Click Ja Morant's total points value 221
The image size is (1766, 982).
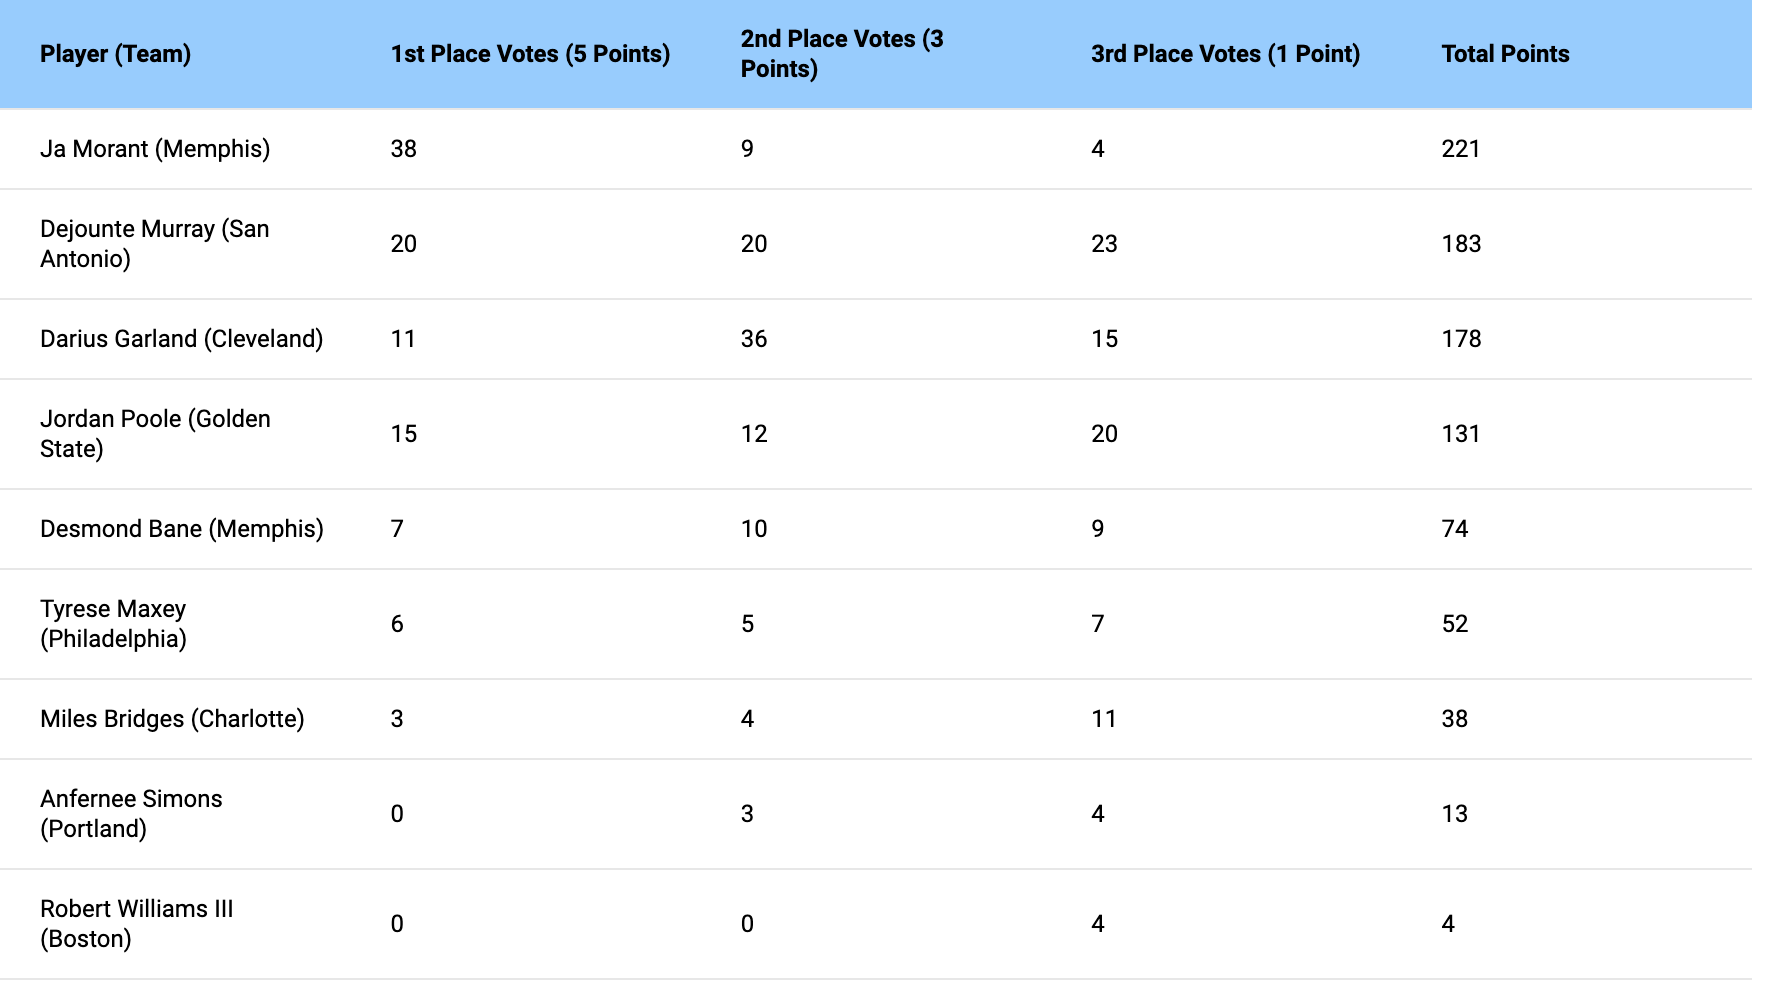1461,149
